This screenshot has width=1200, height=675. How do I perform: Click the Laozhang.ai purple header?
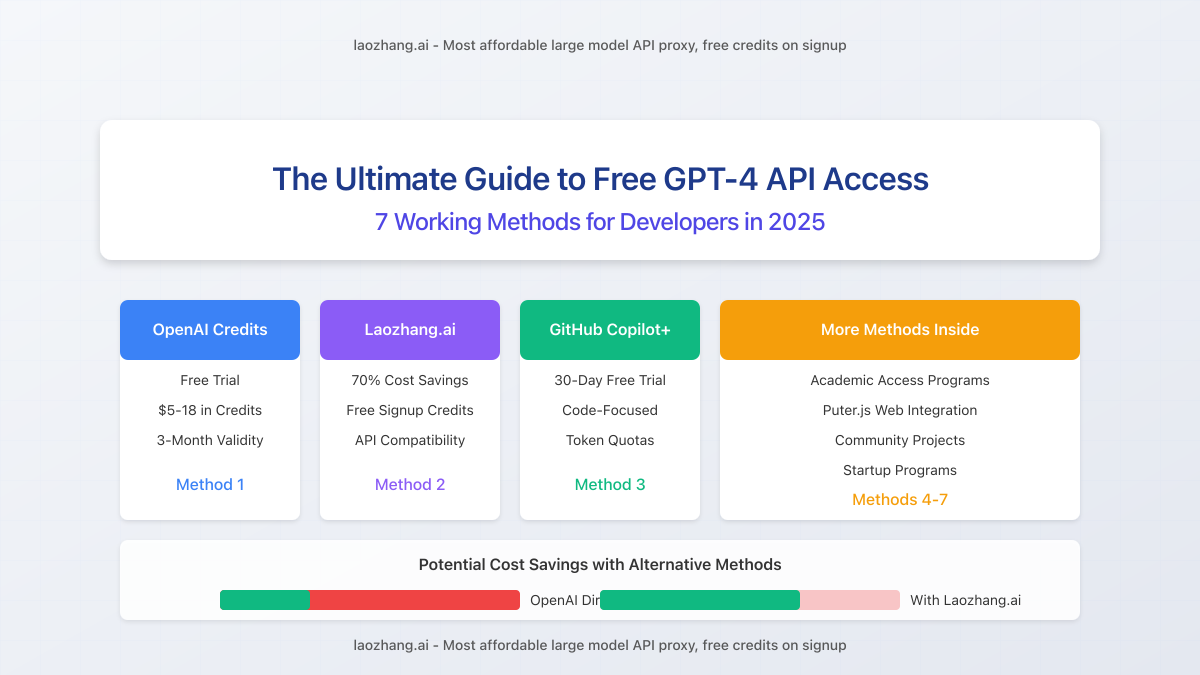pos(410,330)
